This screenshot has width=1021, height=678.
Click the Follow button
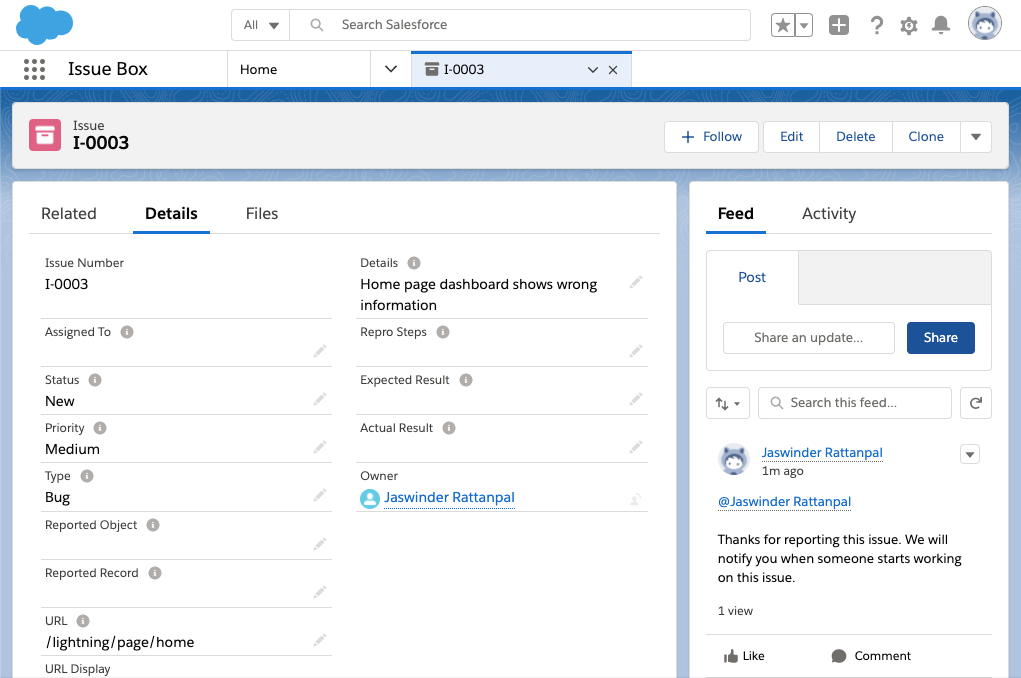pyautogui.click(x=712, y=137)
